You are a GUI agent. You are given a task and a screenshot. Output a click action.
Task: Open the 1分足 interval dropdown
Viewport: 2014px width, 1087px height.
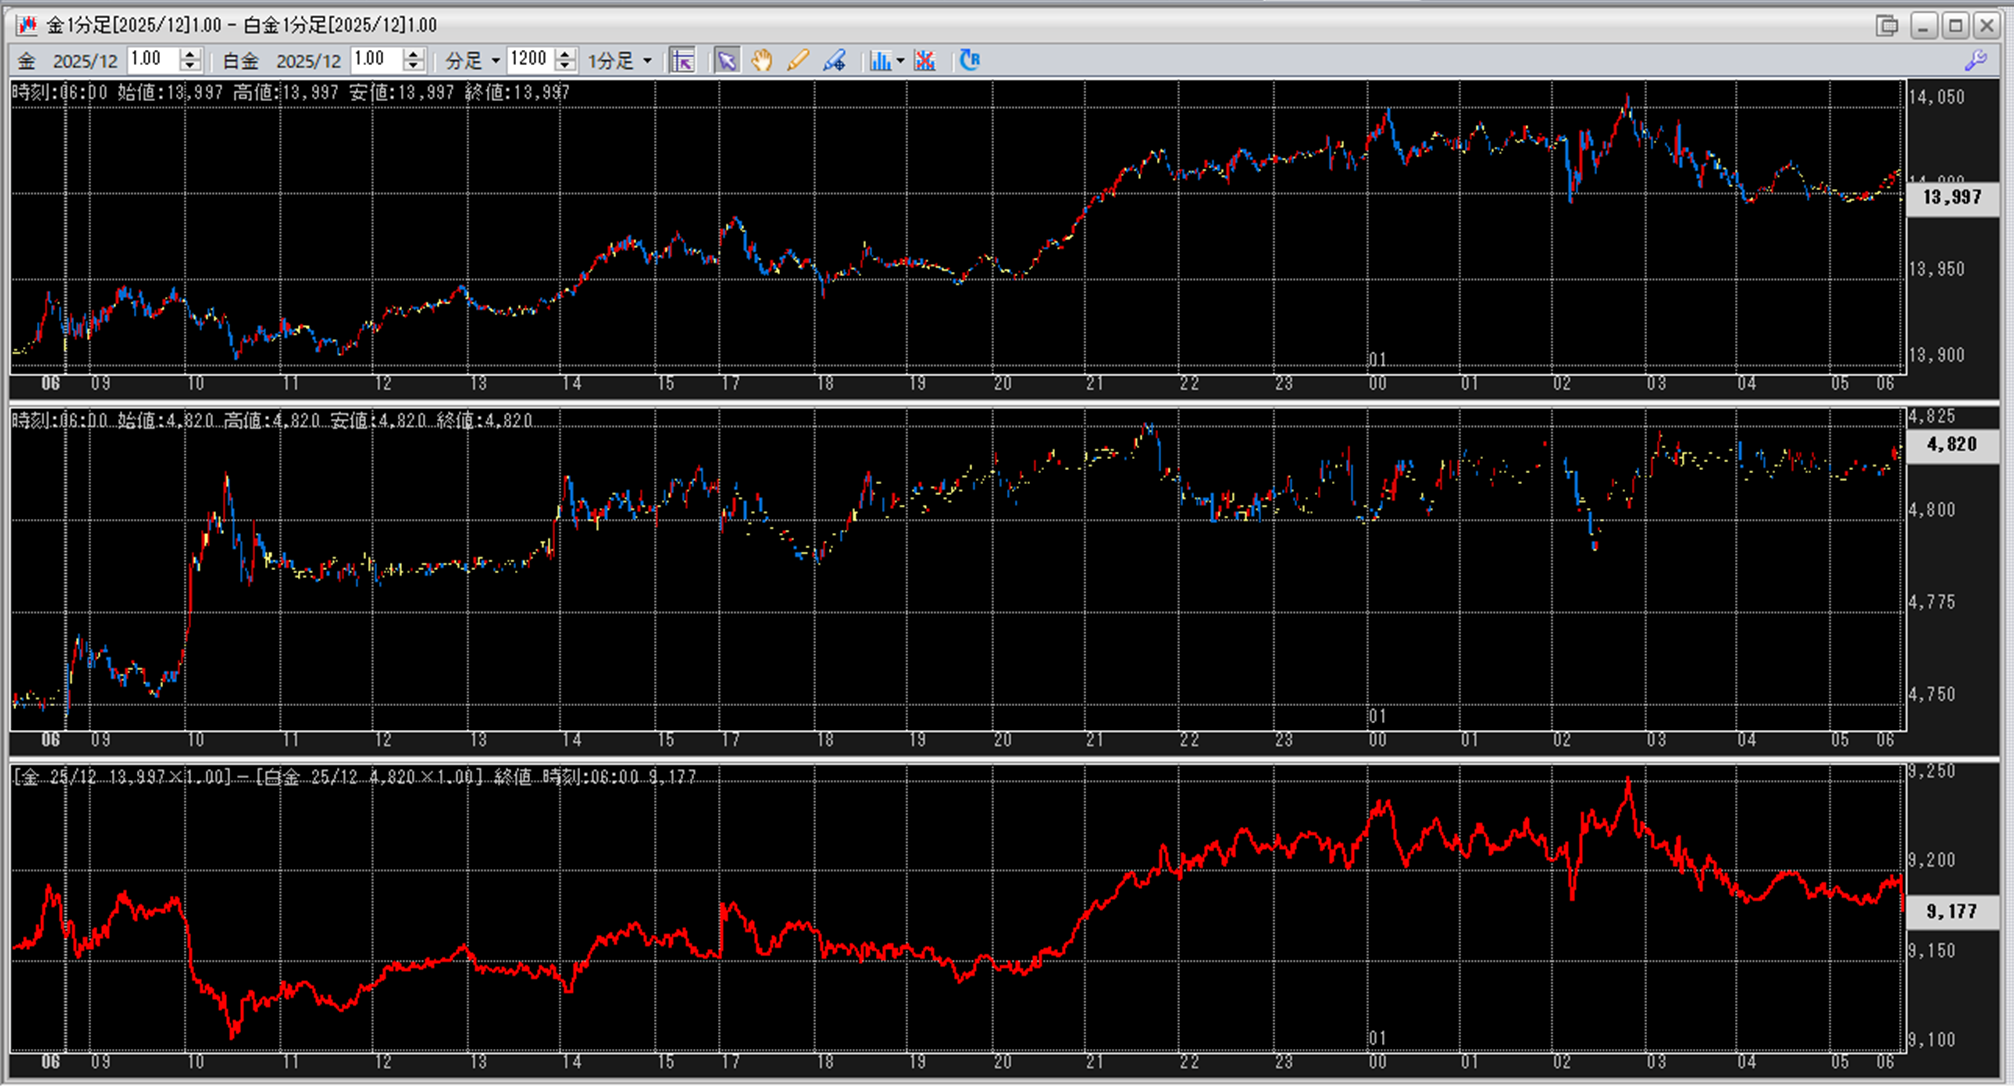click(x=647, y=61)
